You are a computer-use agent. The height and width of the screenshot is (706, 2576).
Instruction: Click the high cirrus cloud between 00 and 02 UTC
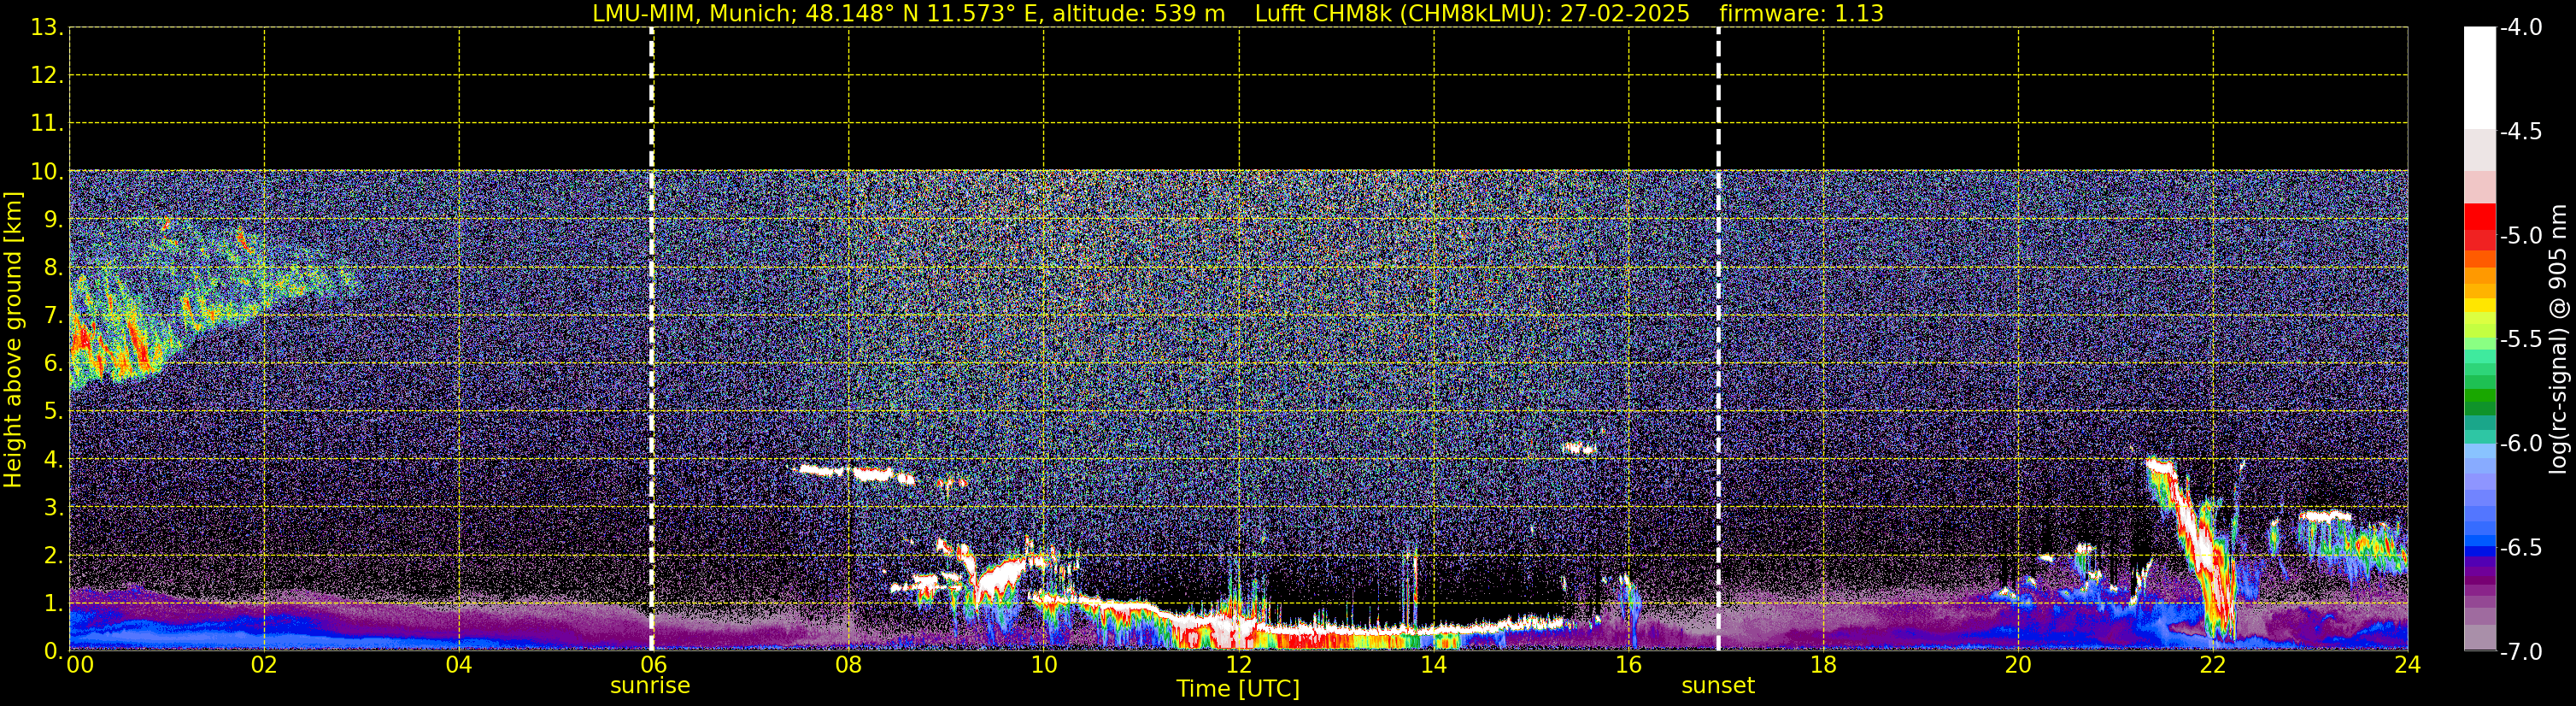[170, 305]
